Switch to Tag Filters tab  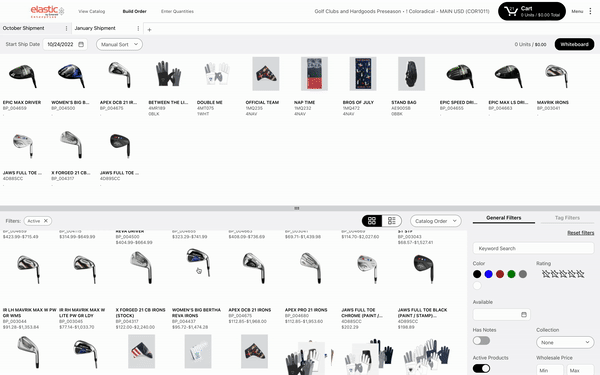tap(567, 218)
